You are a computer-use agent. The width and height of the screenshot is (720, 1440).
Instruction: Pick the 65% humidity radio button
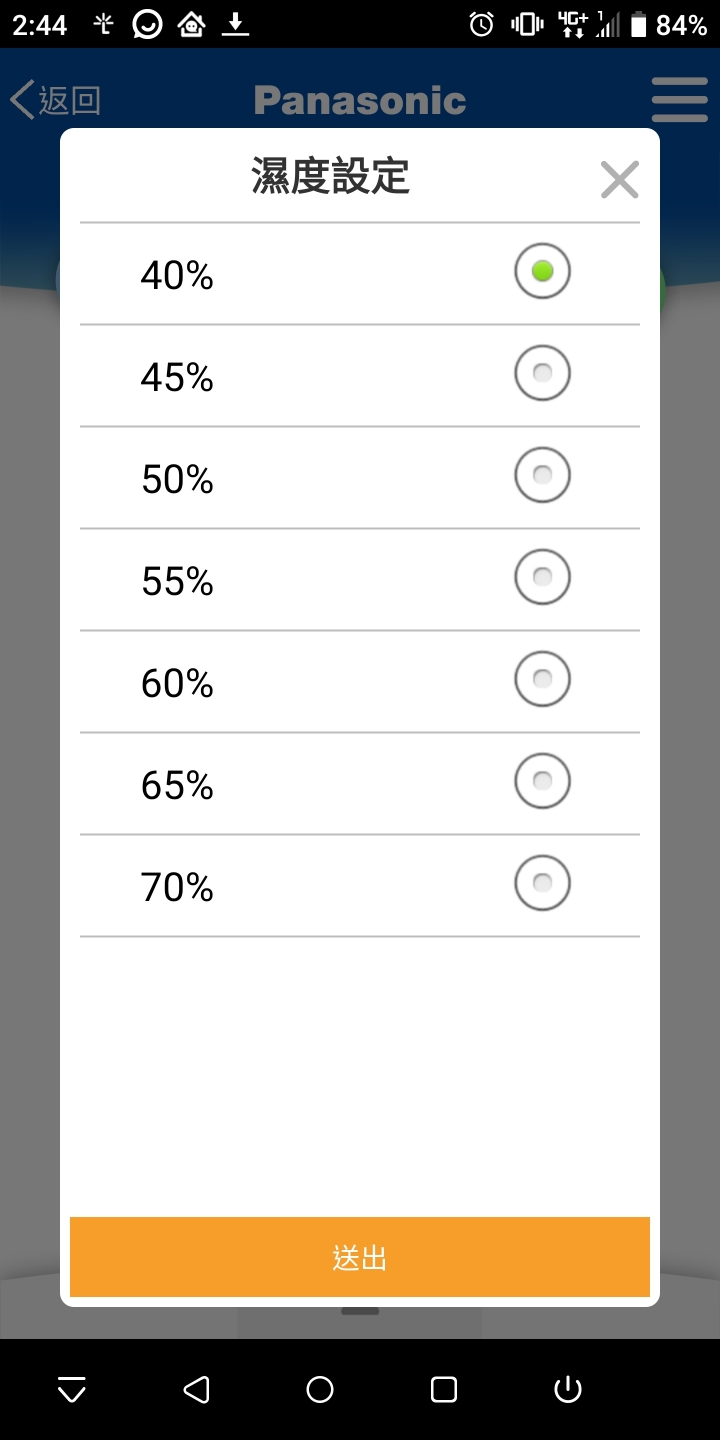tap(542, 781)
